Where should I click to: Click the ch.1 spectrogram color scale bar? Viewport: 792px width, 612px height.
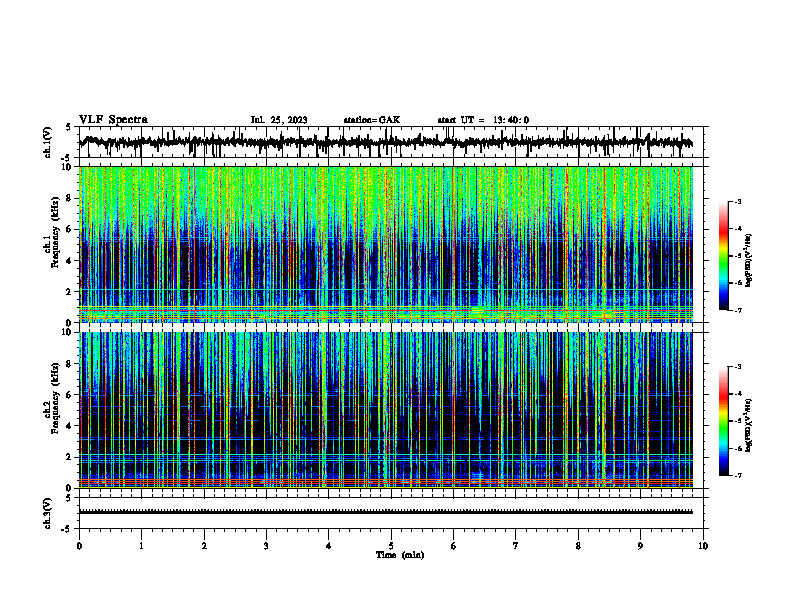pos(723,256)
